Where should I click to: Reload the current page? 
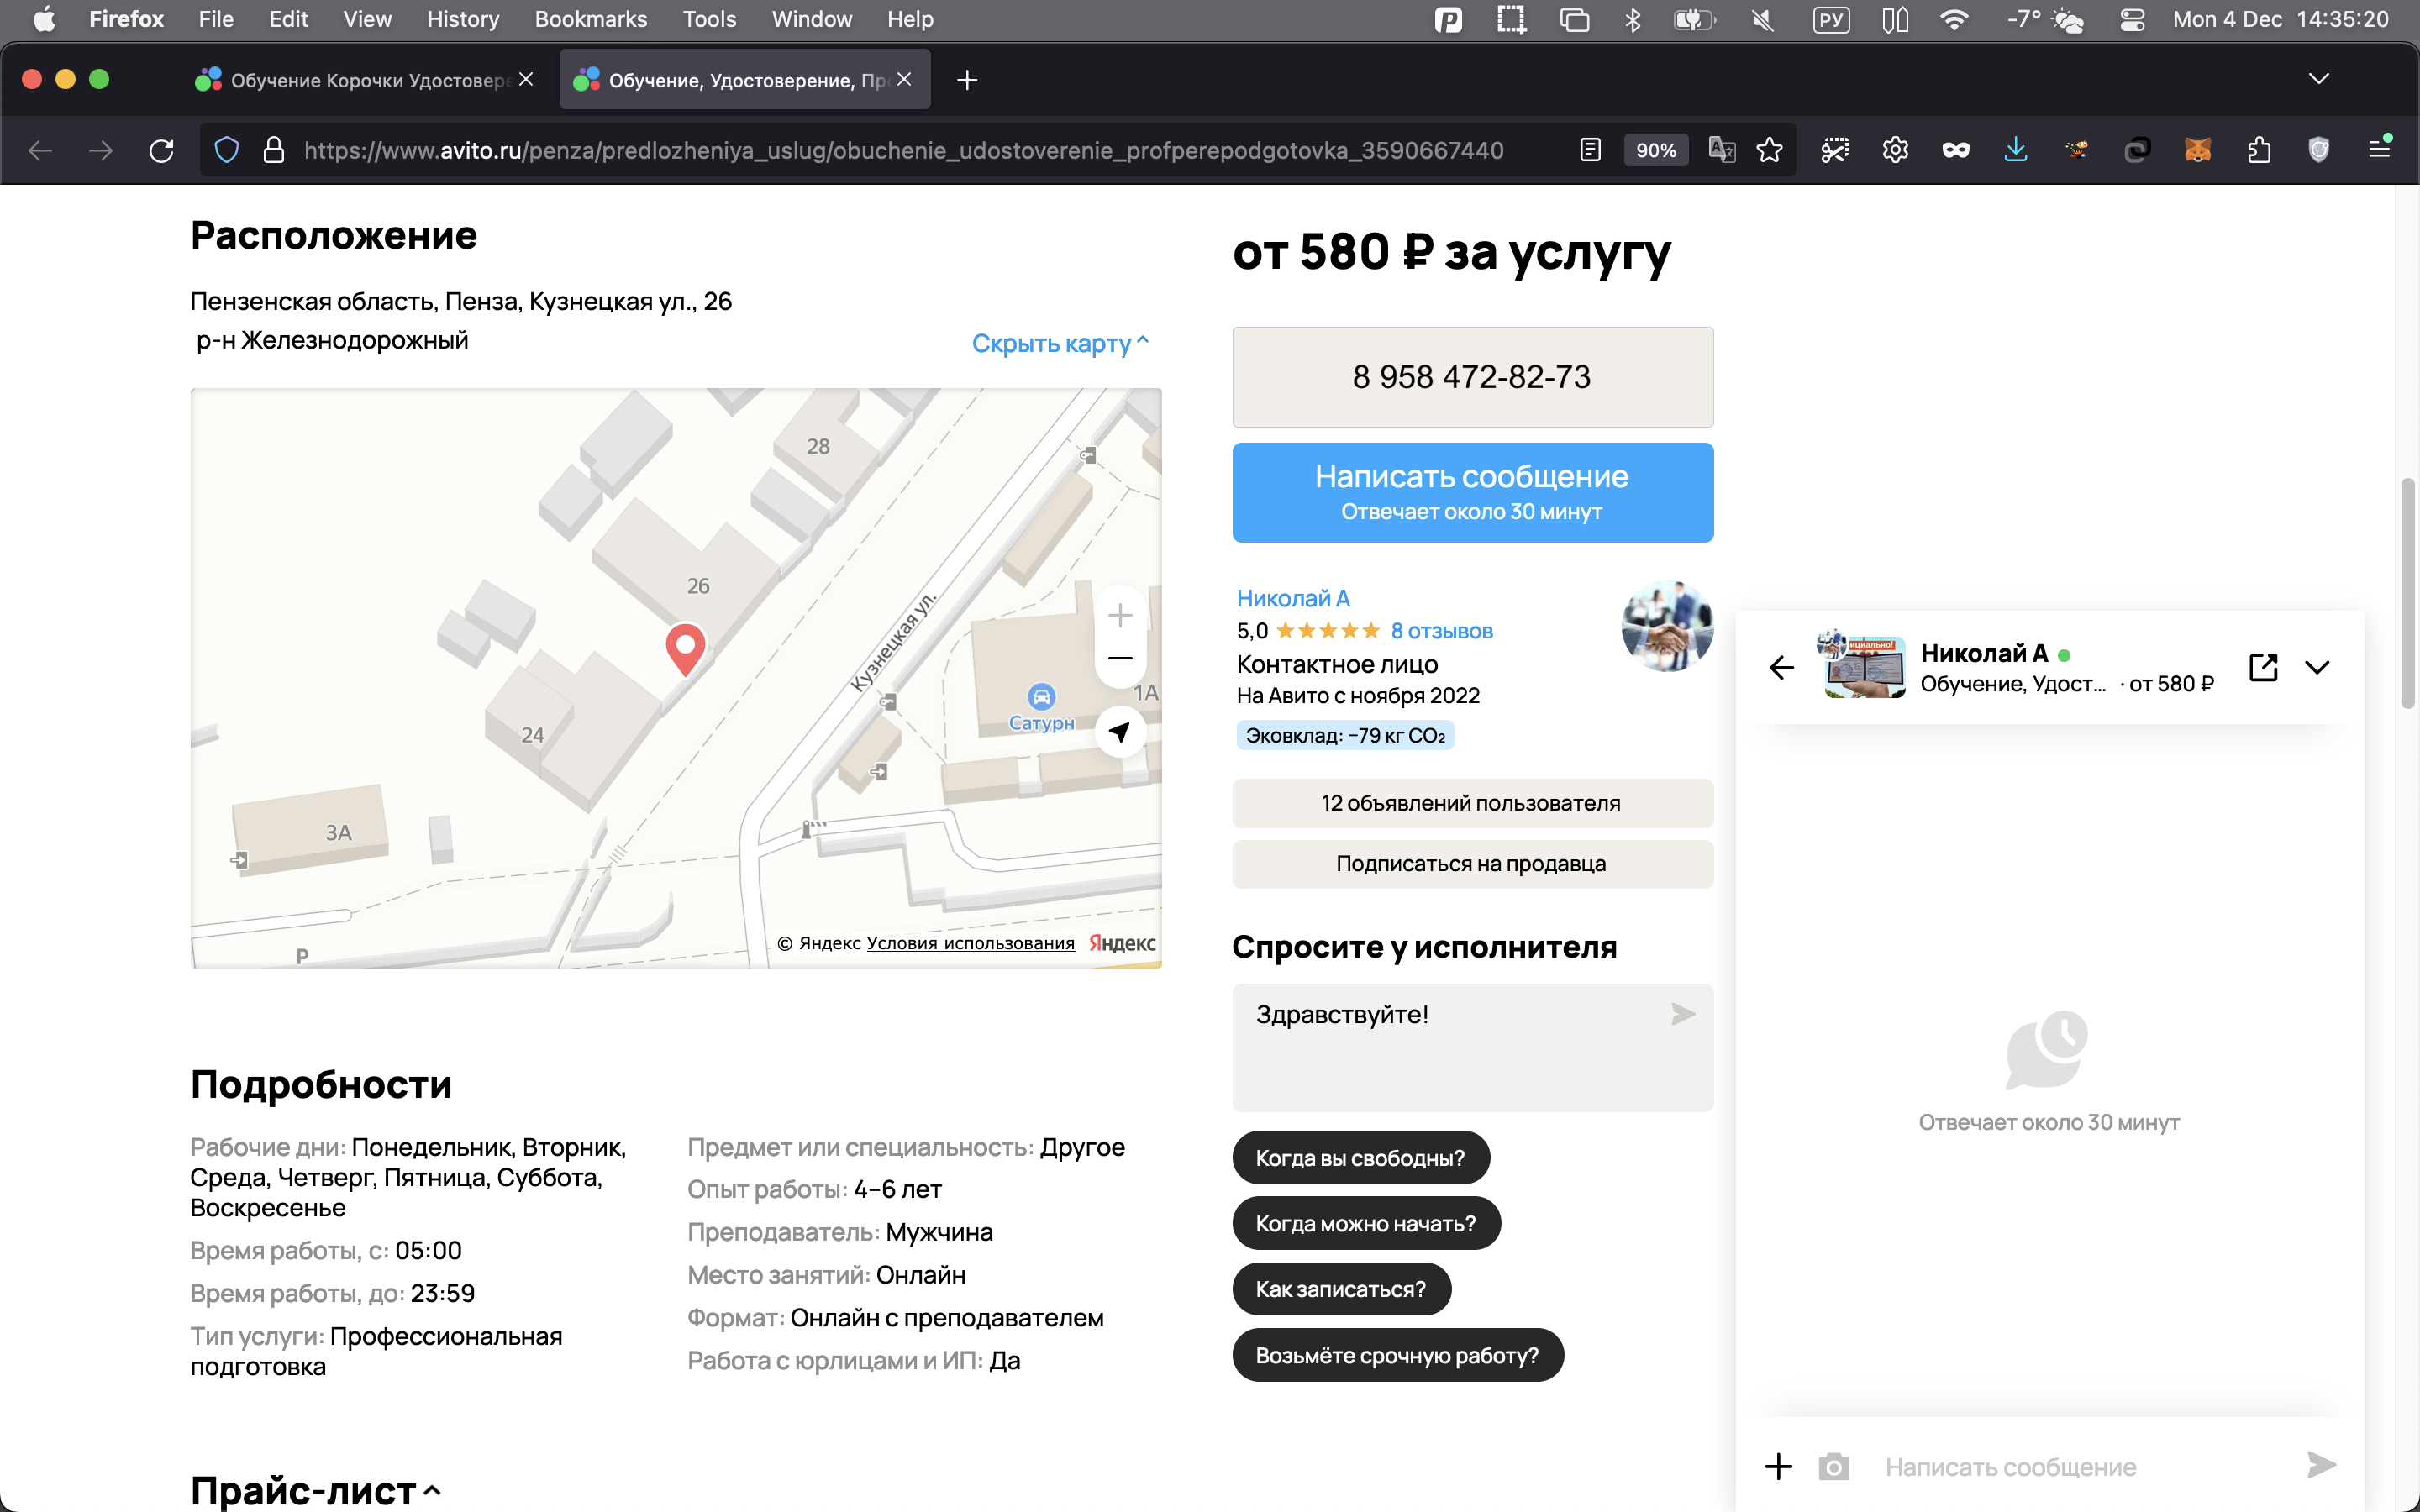point(161,150)
